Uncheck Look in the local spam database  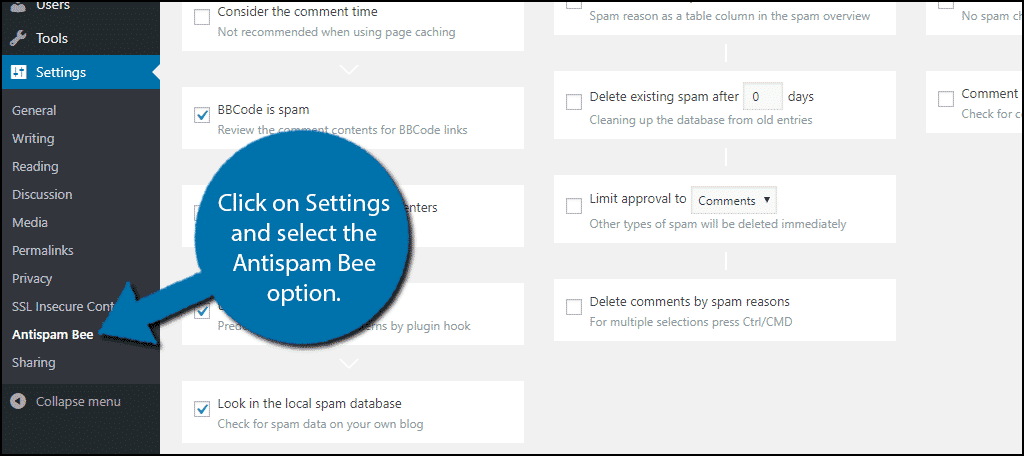pyautogui.click(x=201, y=409)
